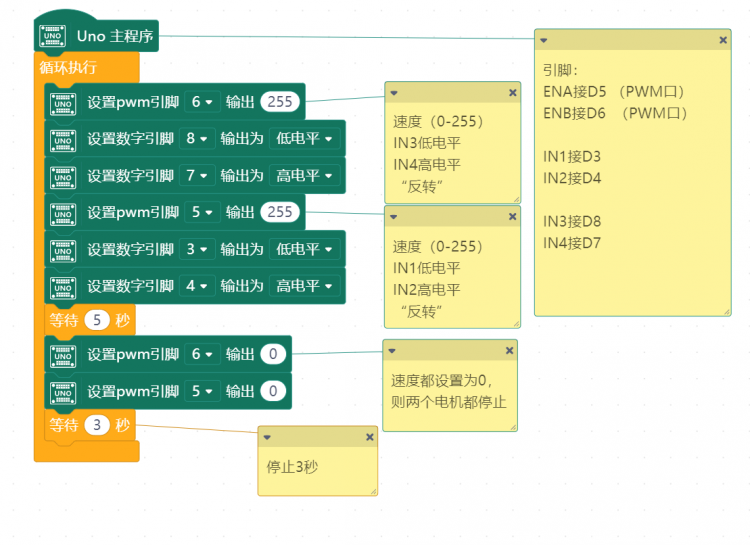Click the UNO icon on the digital pin 3 block
The height and width of the screenshot is (545, 750).
[x=63, y=251]
